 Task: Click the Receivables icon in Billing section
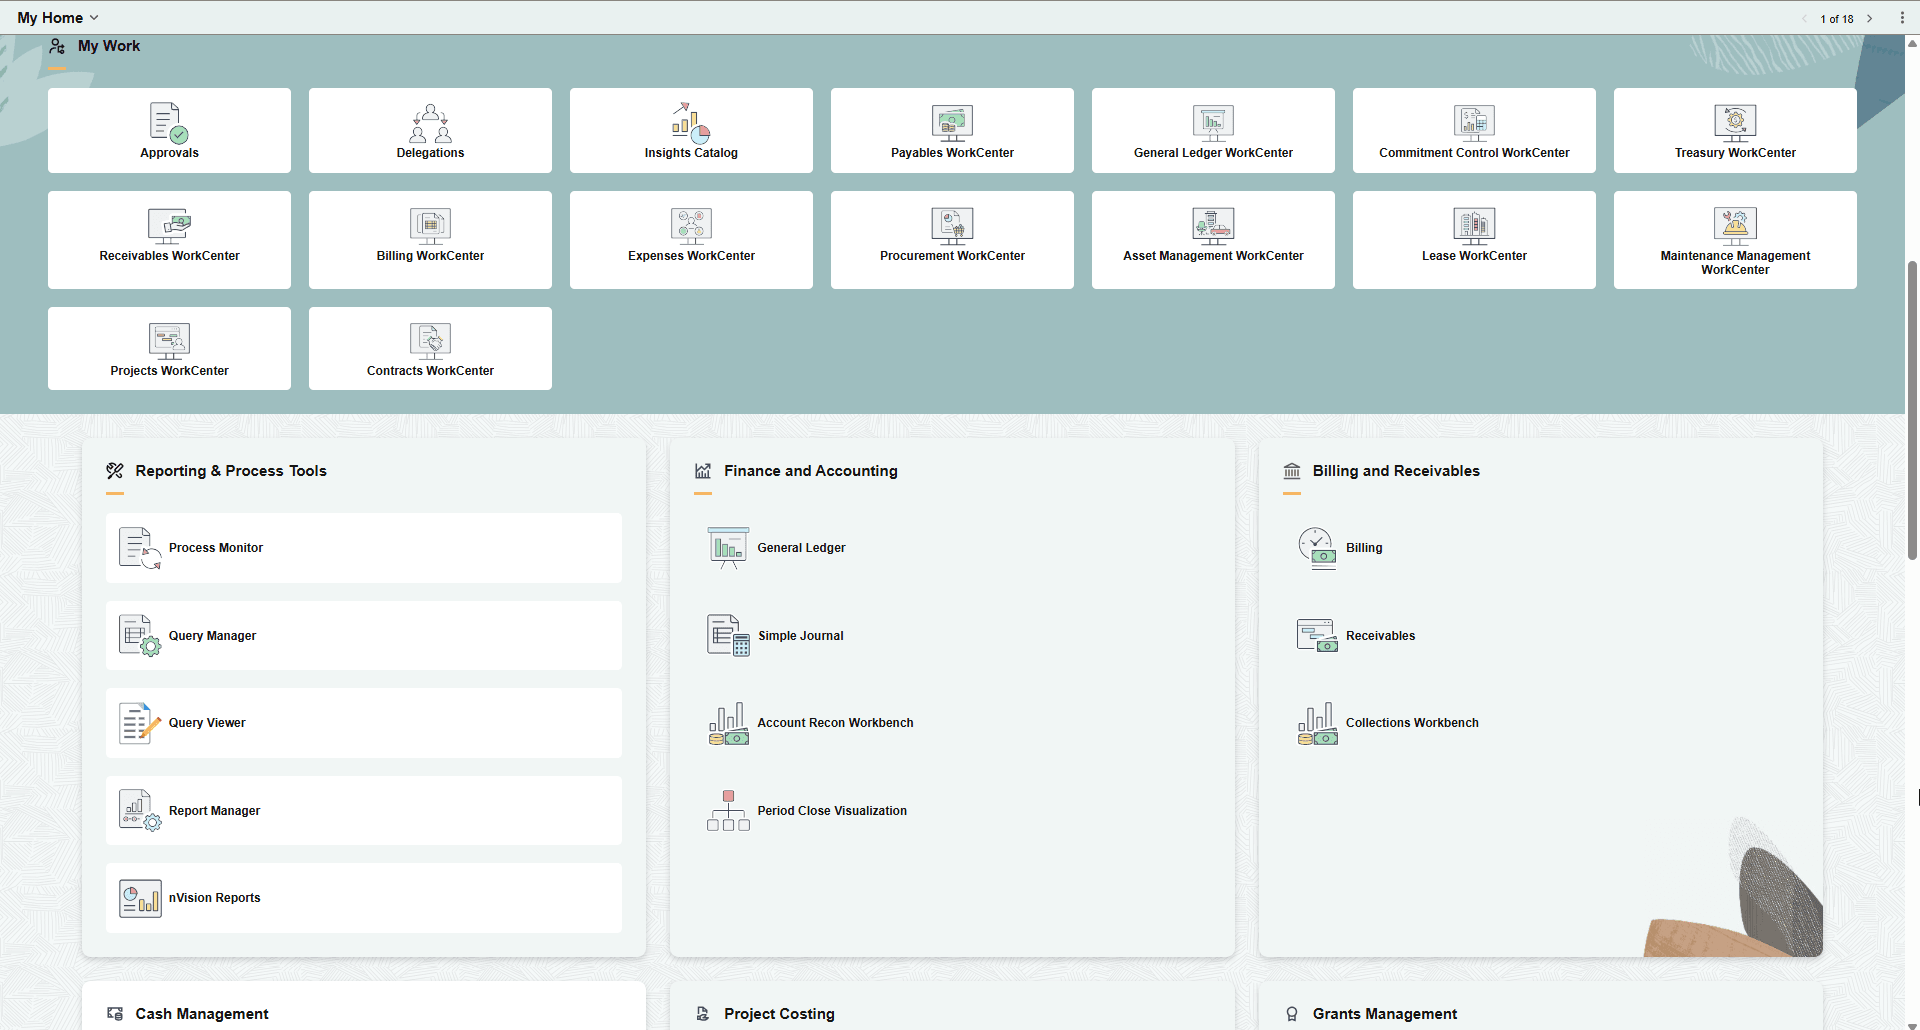click(x=1317, y=636)
